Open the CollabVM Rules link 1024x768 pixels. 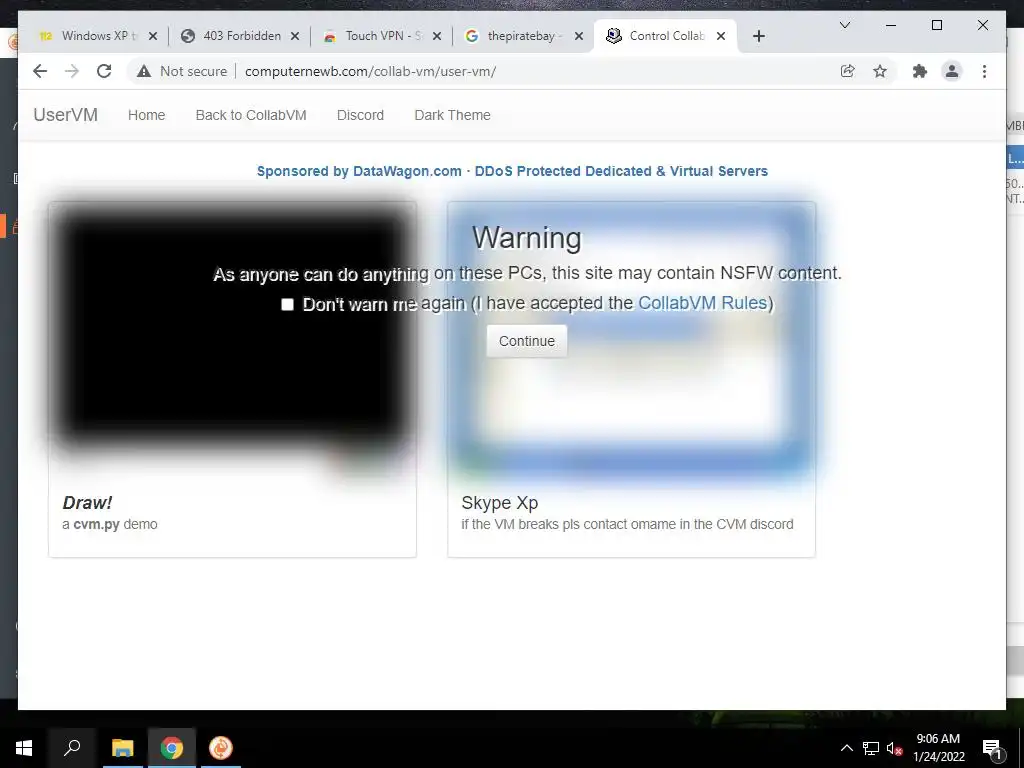click(x=702, y=303)
